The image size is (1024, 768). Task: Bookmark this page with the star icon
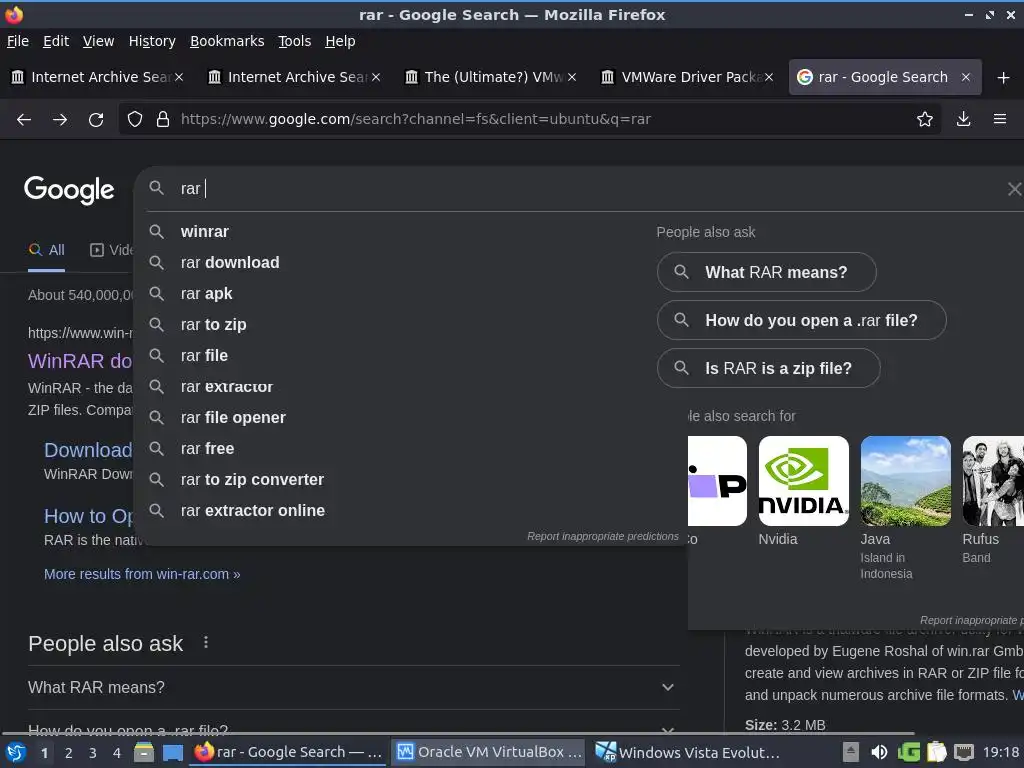(x=924, y=120)
